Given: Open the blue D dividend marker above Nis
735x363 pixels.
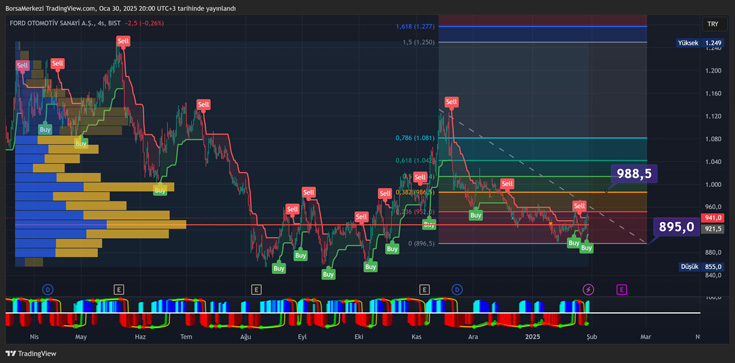Looking at the screenshot, I should point(47,289).
